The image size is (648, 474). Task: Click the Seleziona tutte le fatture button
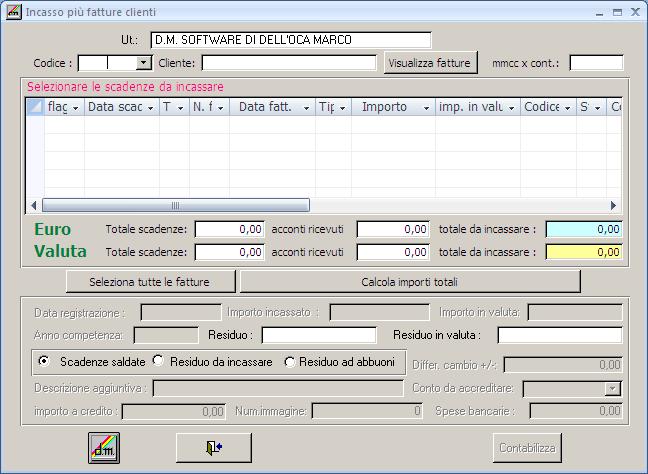[x=150, y=282]
